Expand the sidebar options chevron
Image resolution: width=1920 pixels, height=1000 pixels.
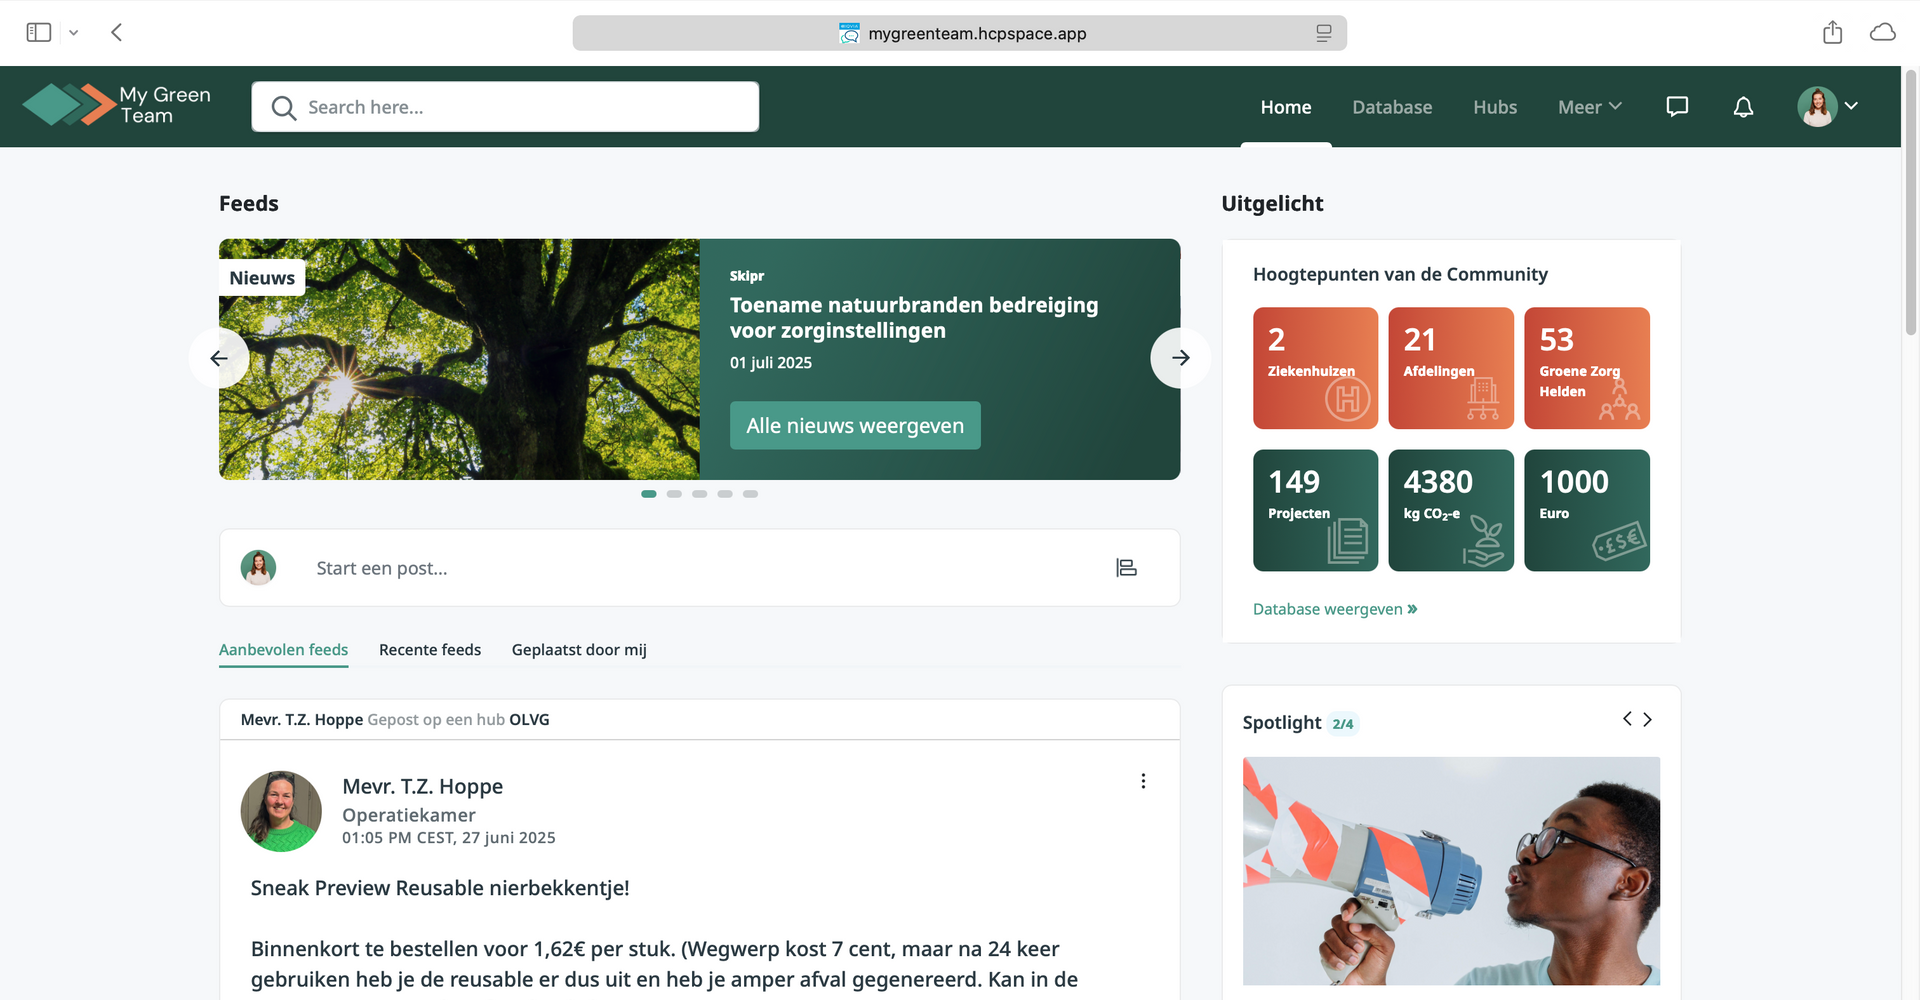[x=73, y=33]
